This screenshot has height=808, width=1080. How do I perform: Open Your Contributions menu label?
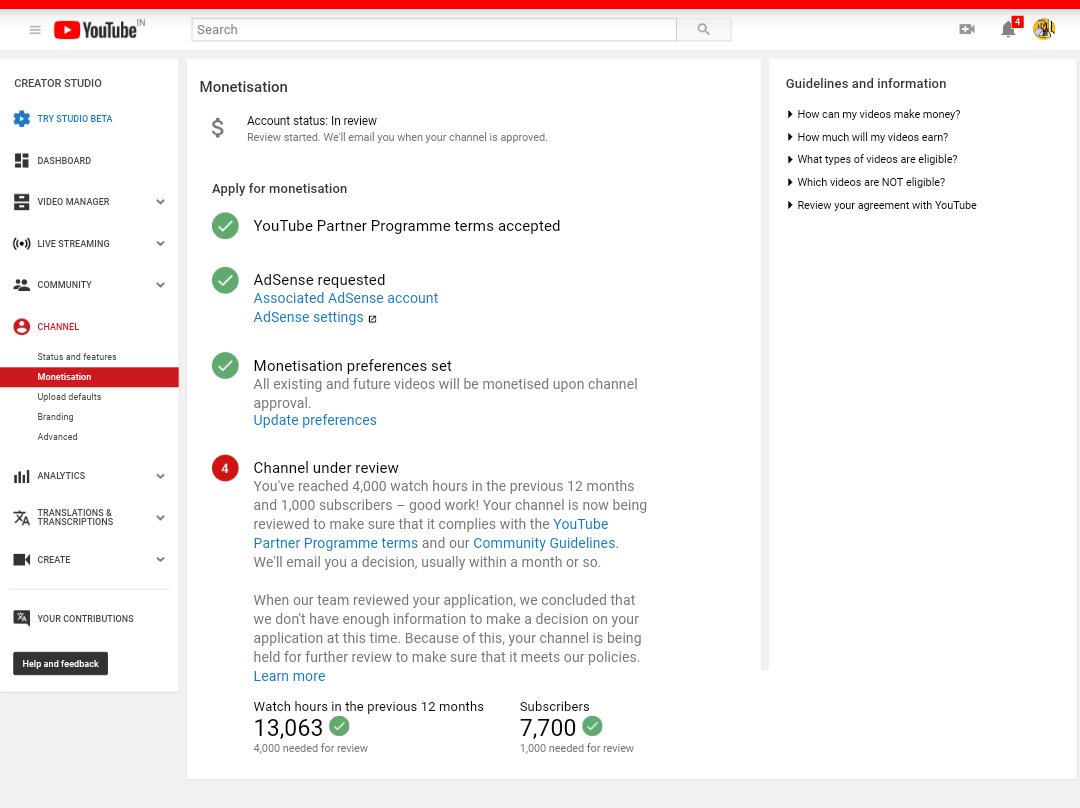85,619
